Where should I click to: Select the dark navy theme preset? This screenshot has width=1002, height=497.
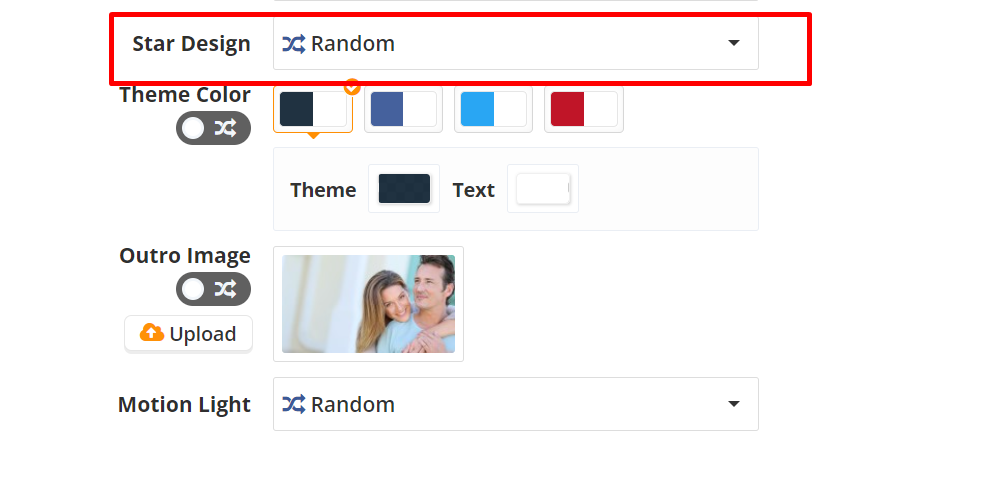click(313, 109)
